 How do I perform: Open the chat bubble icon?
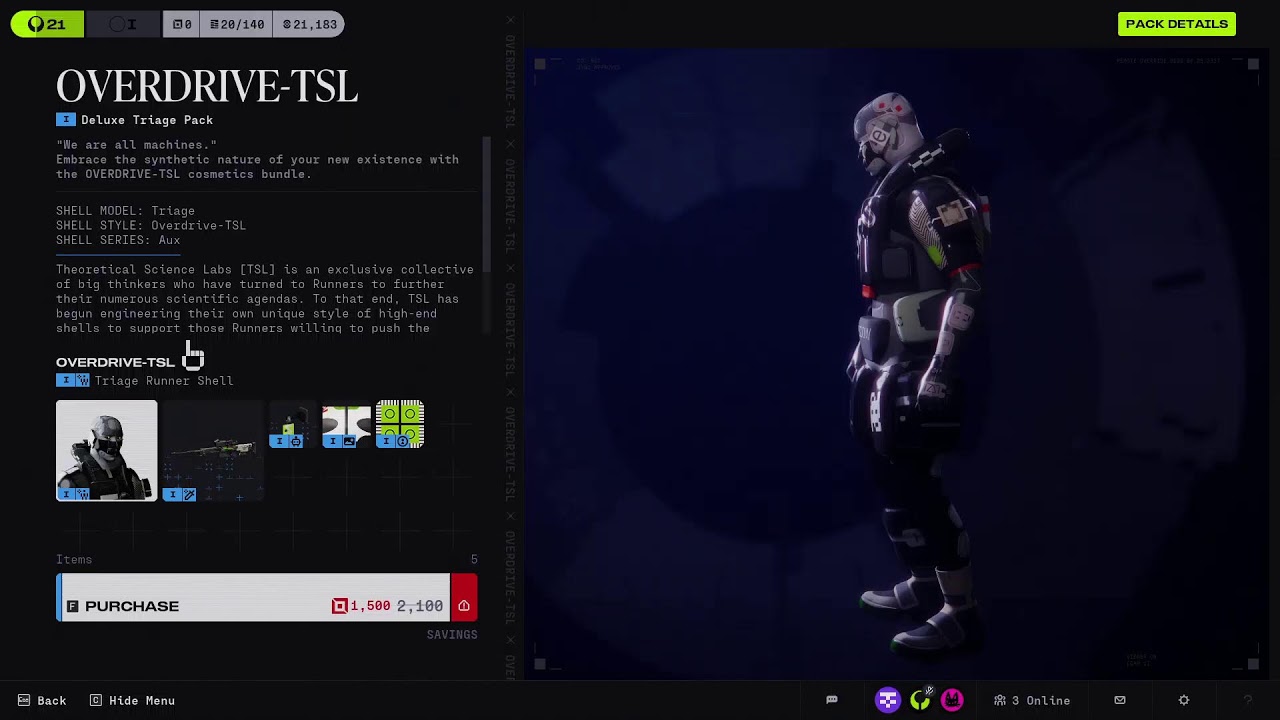(x=831, y=700)
